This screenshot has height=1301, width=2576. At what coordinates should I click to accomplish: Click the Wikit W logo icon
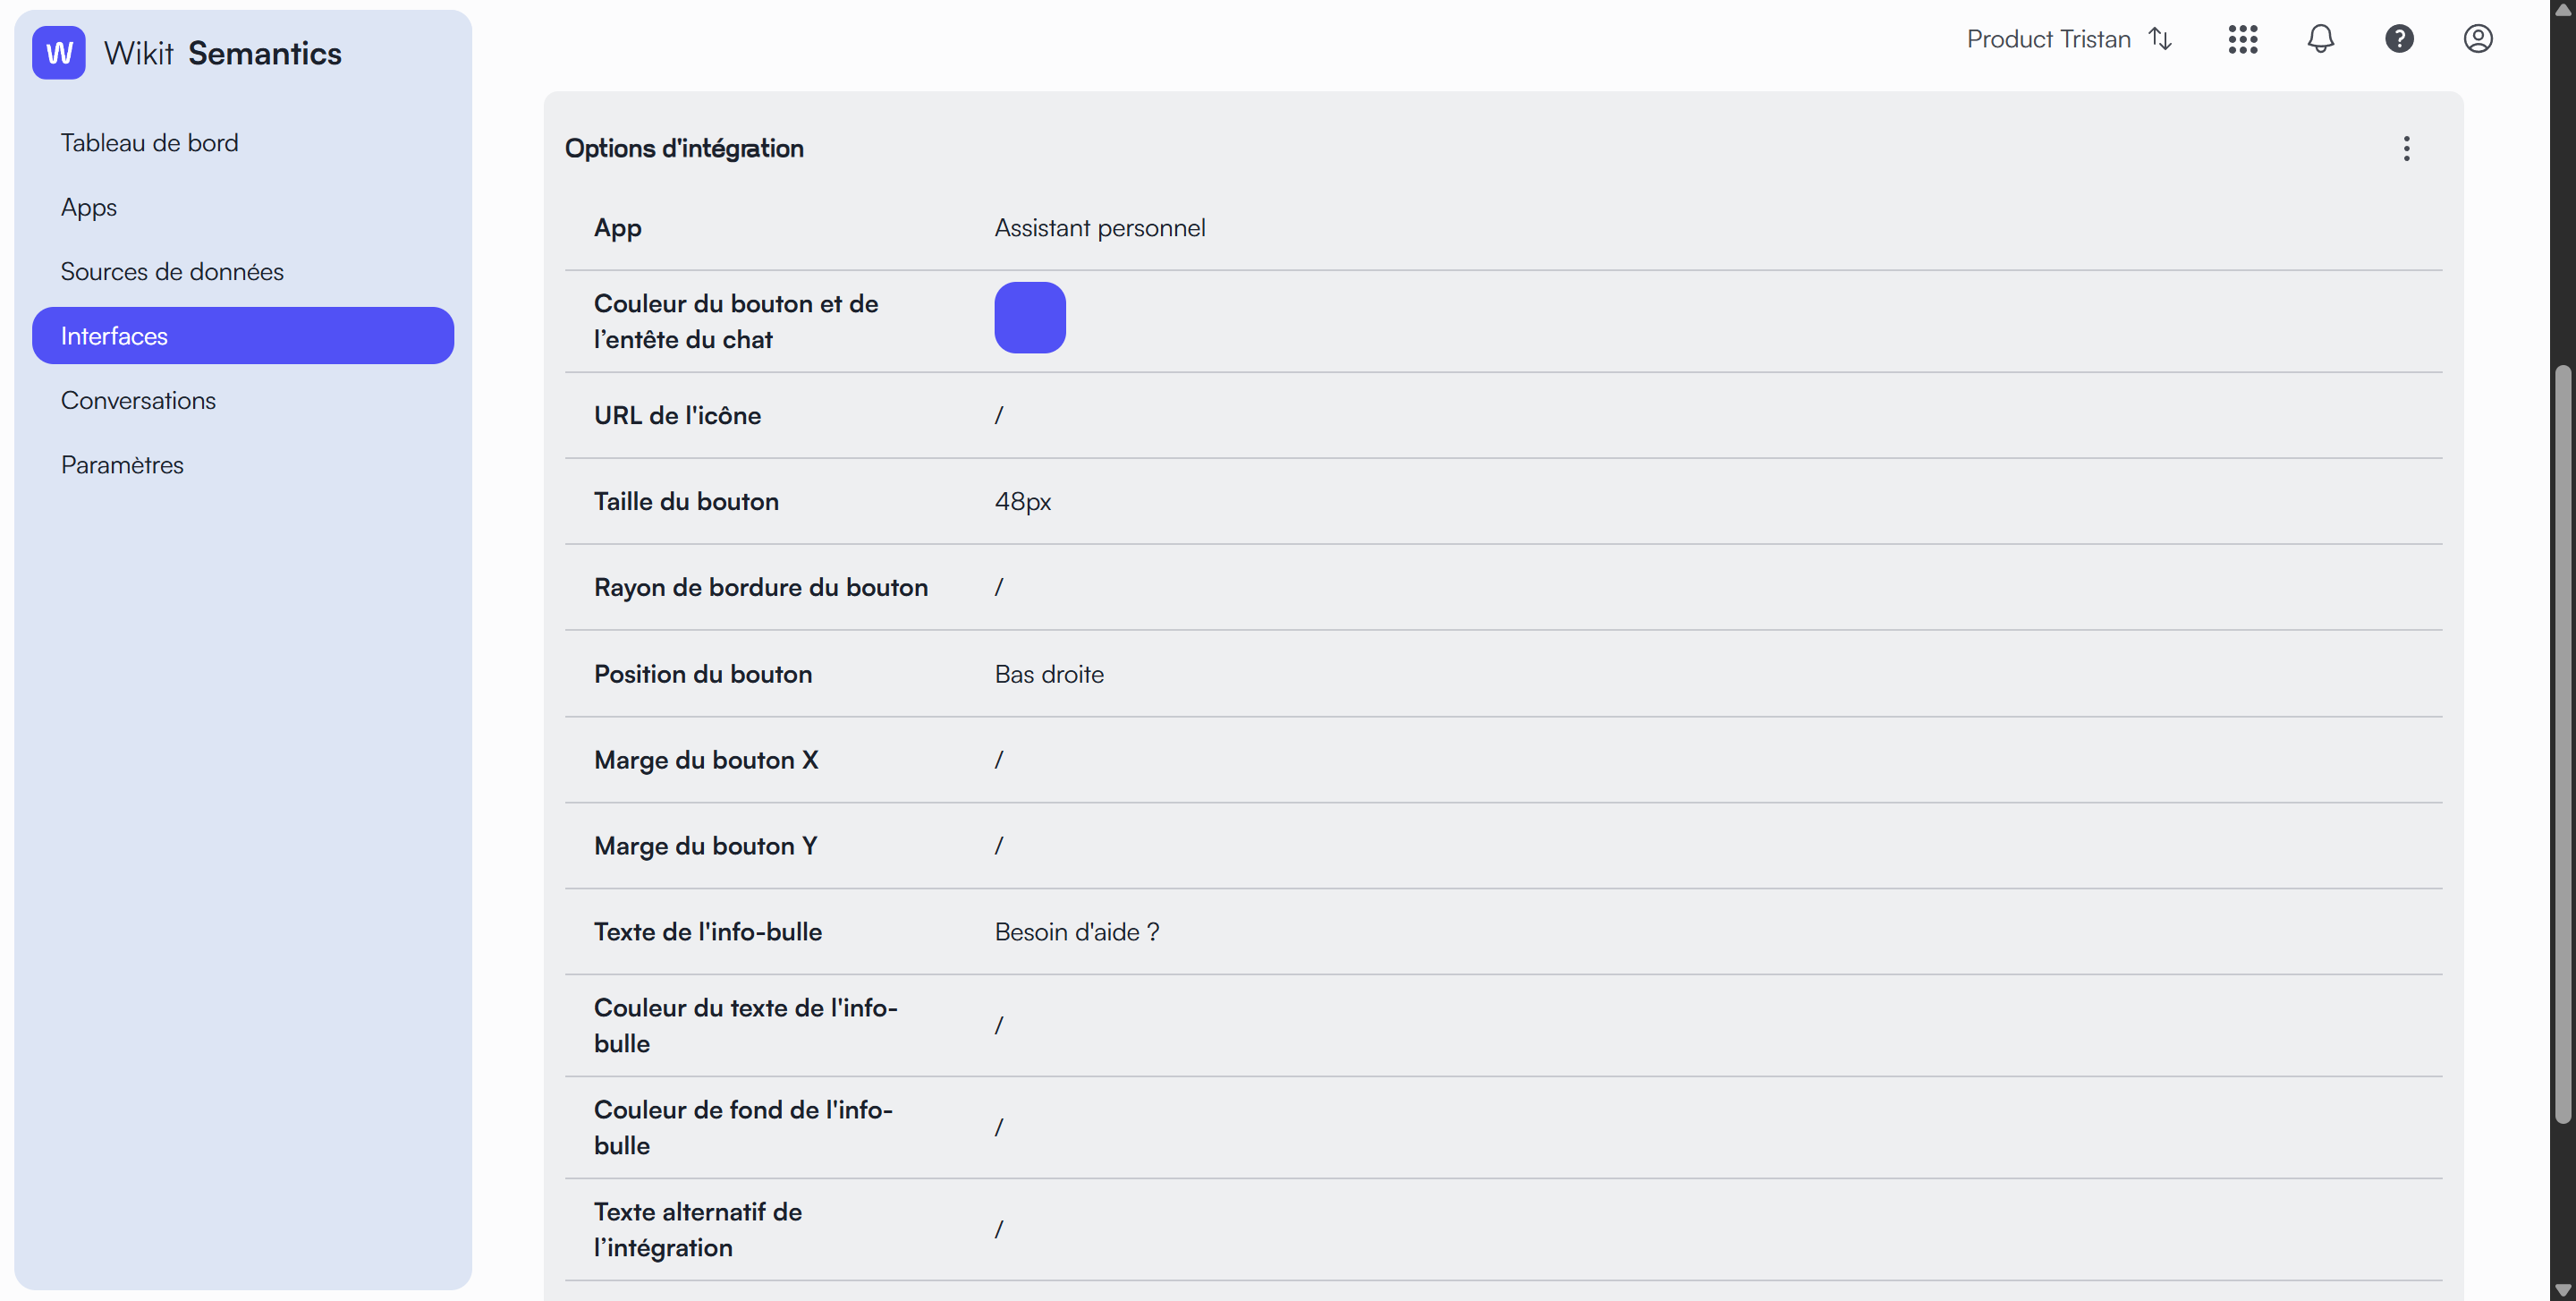[58, 53]
